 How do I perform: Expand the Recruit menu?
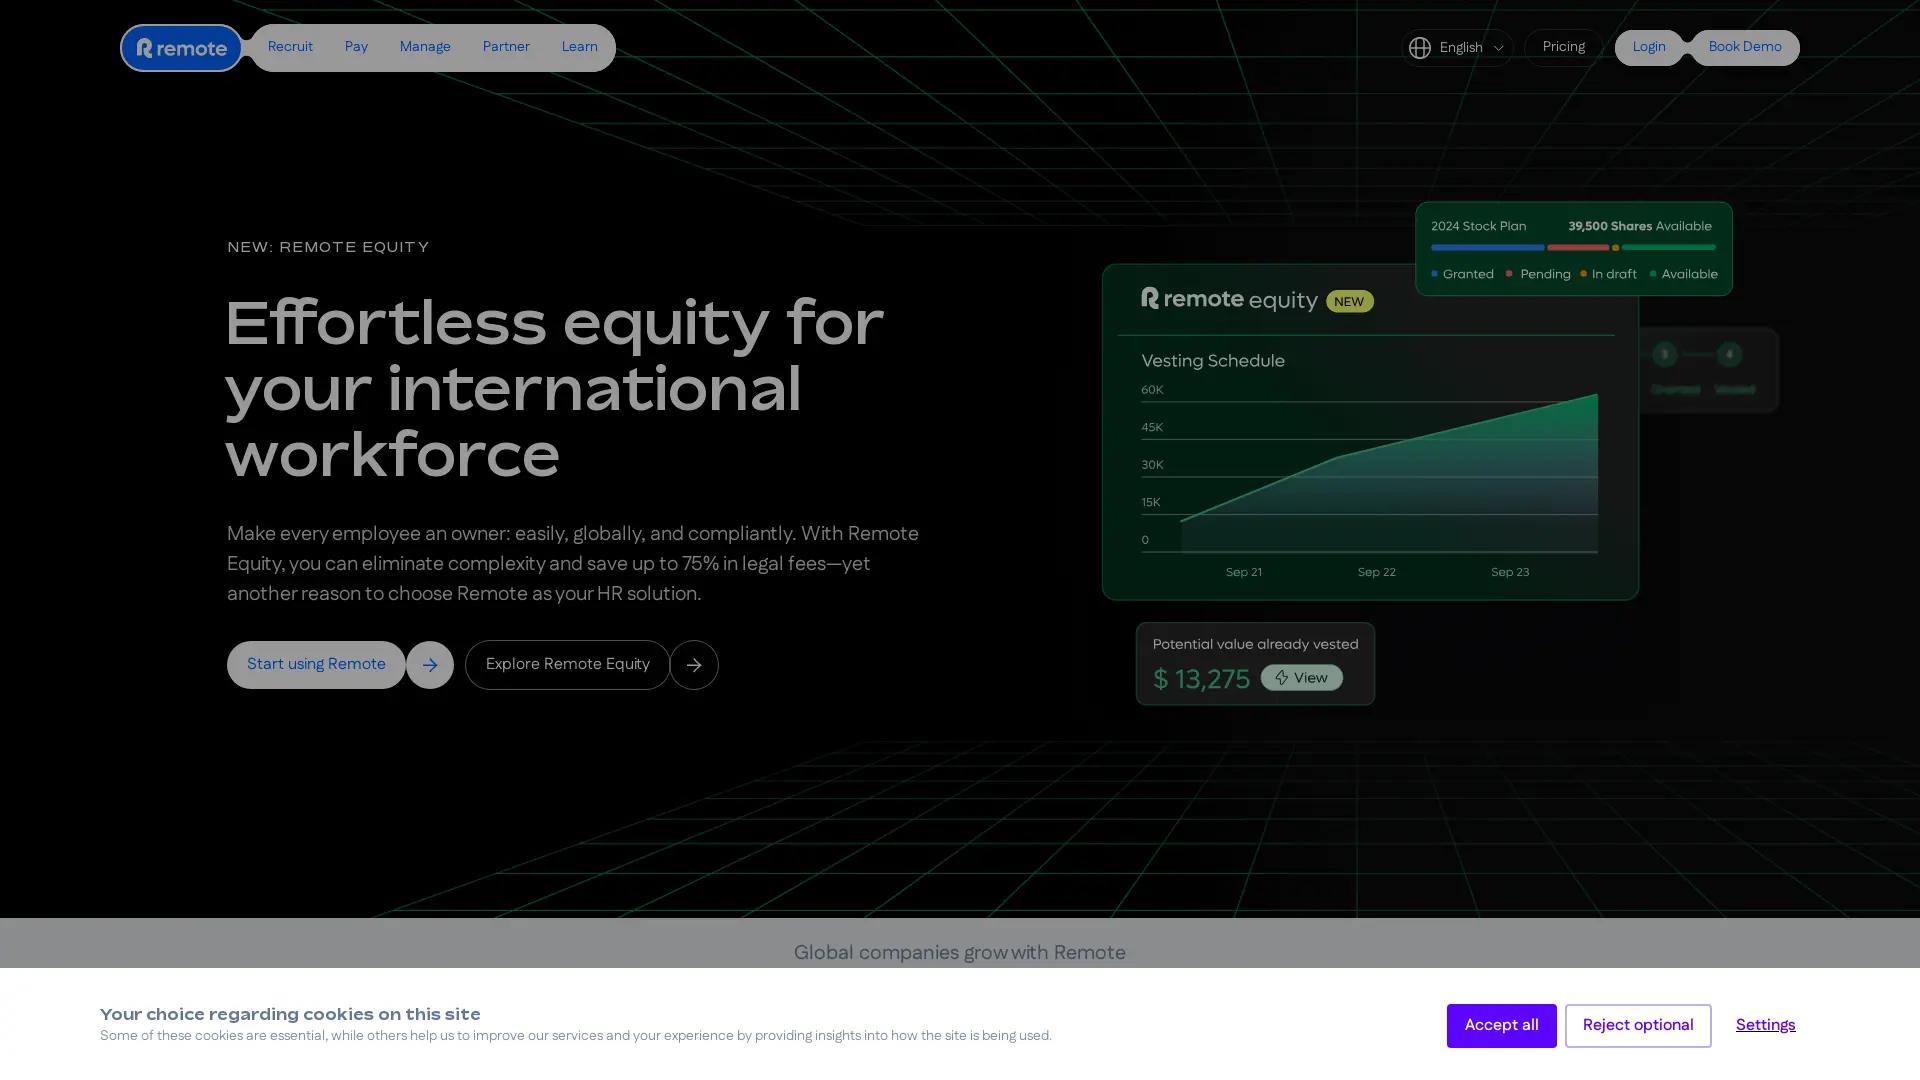click(290, 46)
